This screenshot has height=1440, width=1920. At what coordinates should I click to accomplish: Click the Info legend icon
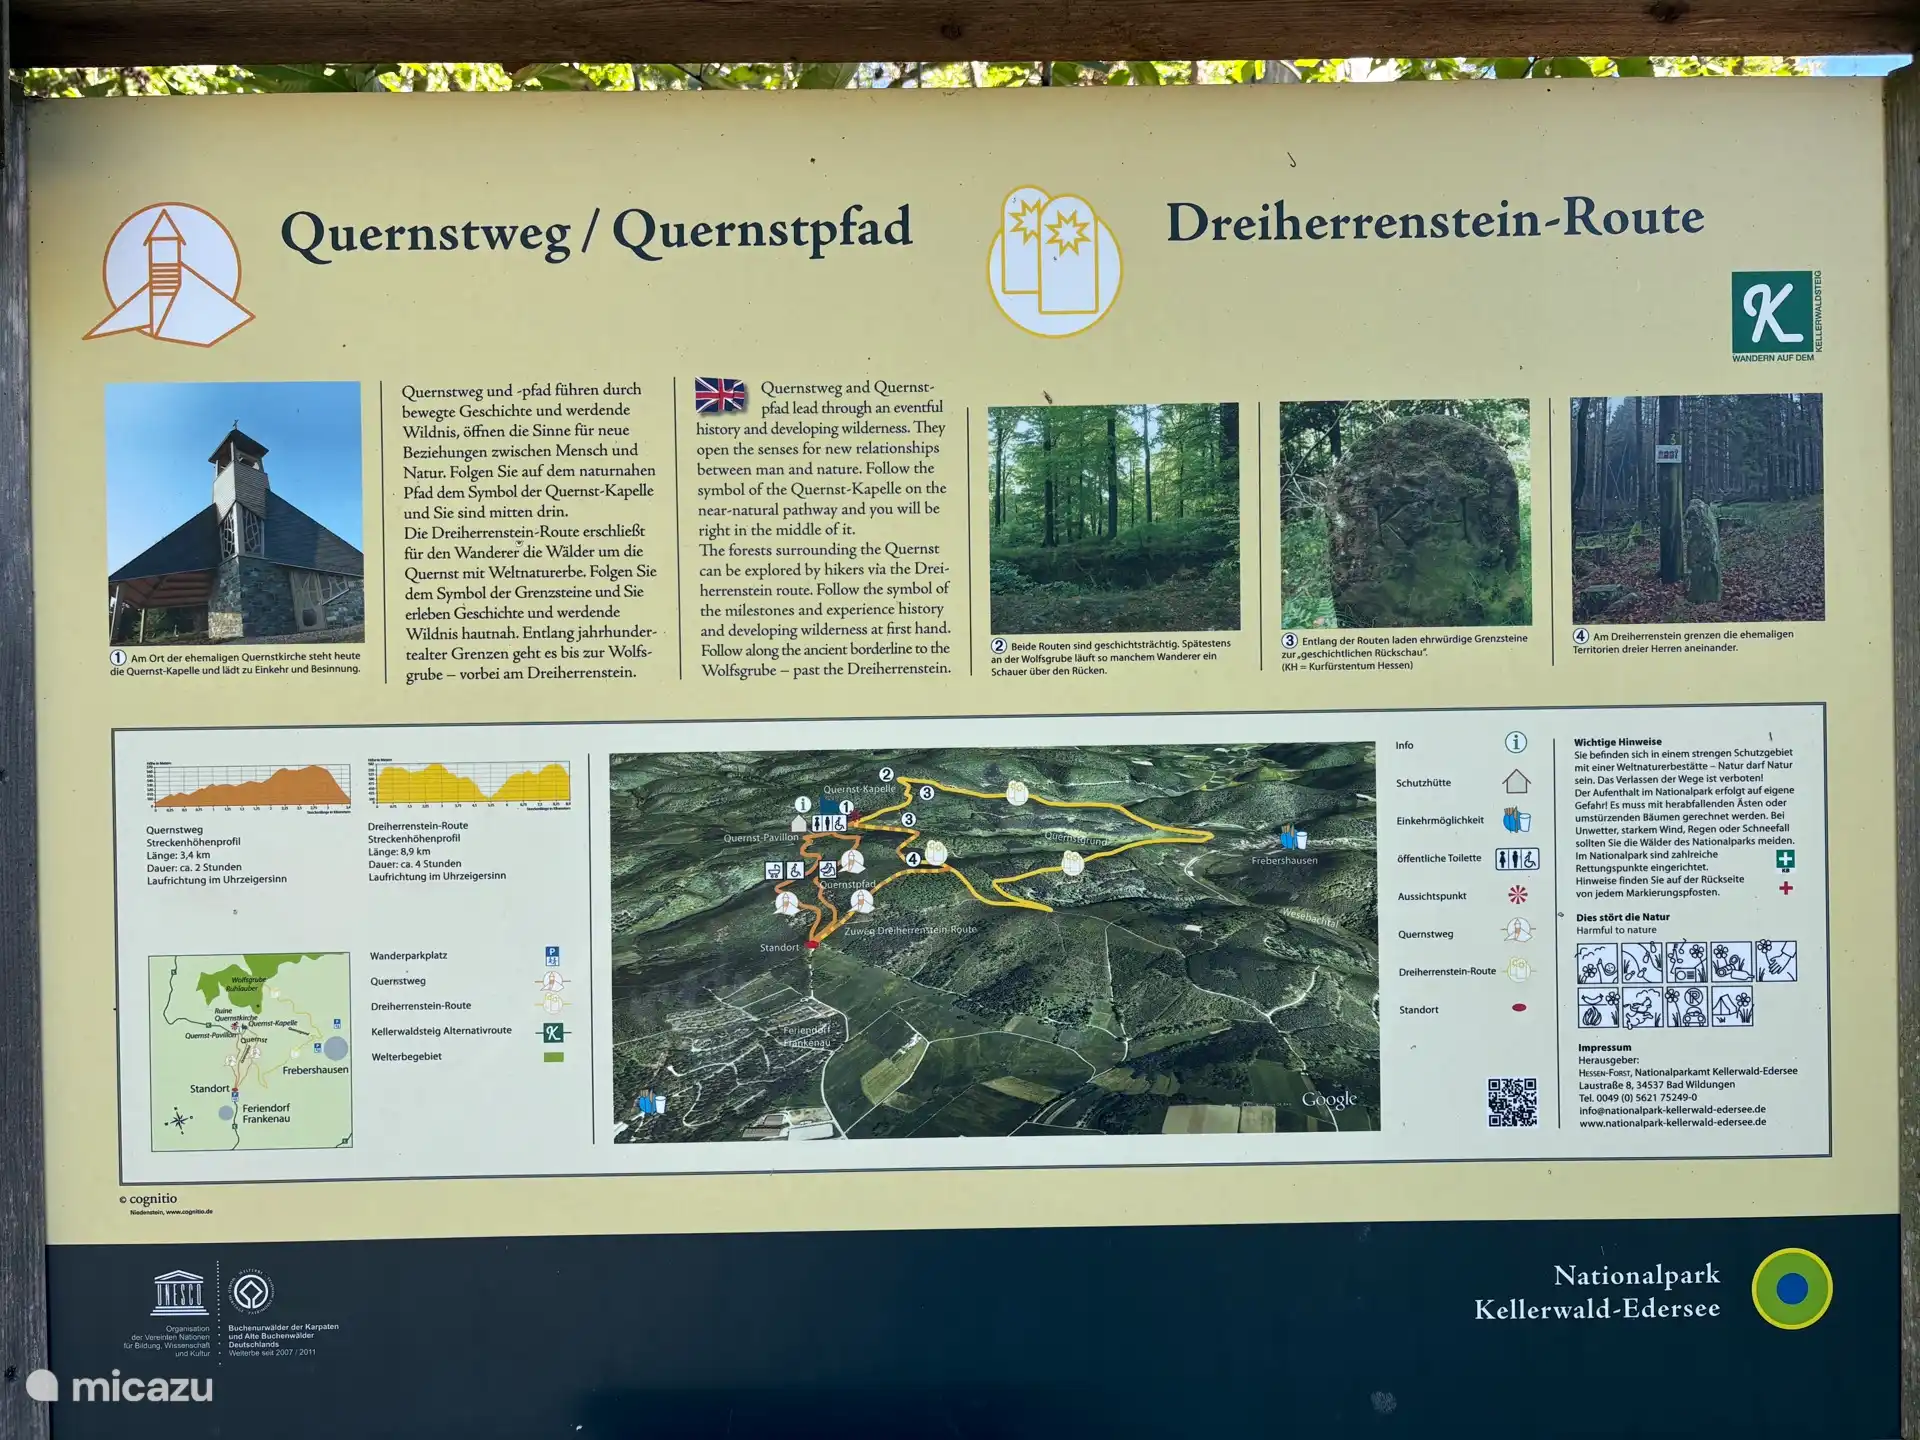(x=1516, y=742)
